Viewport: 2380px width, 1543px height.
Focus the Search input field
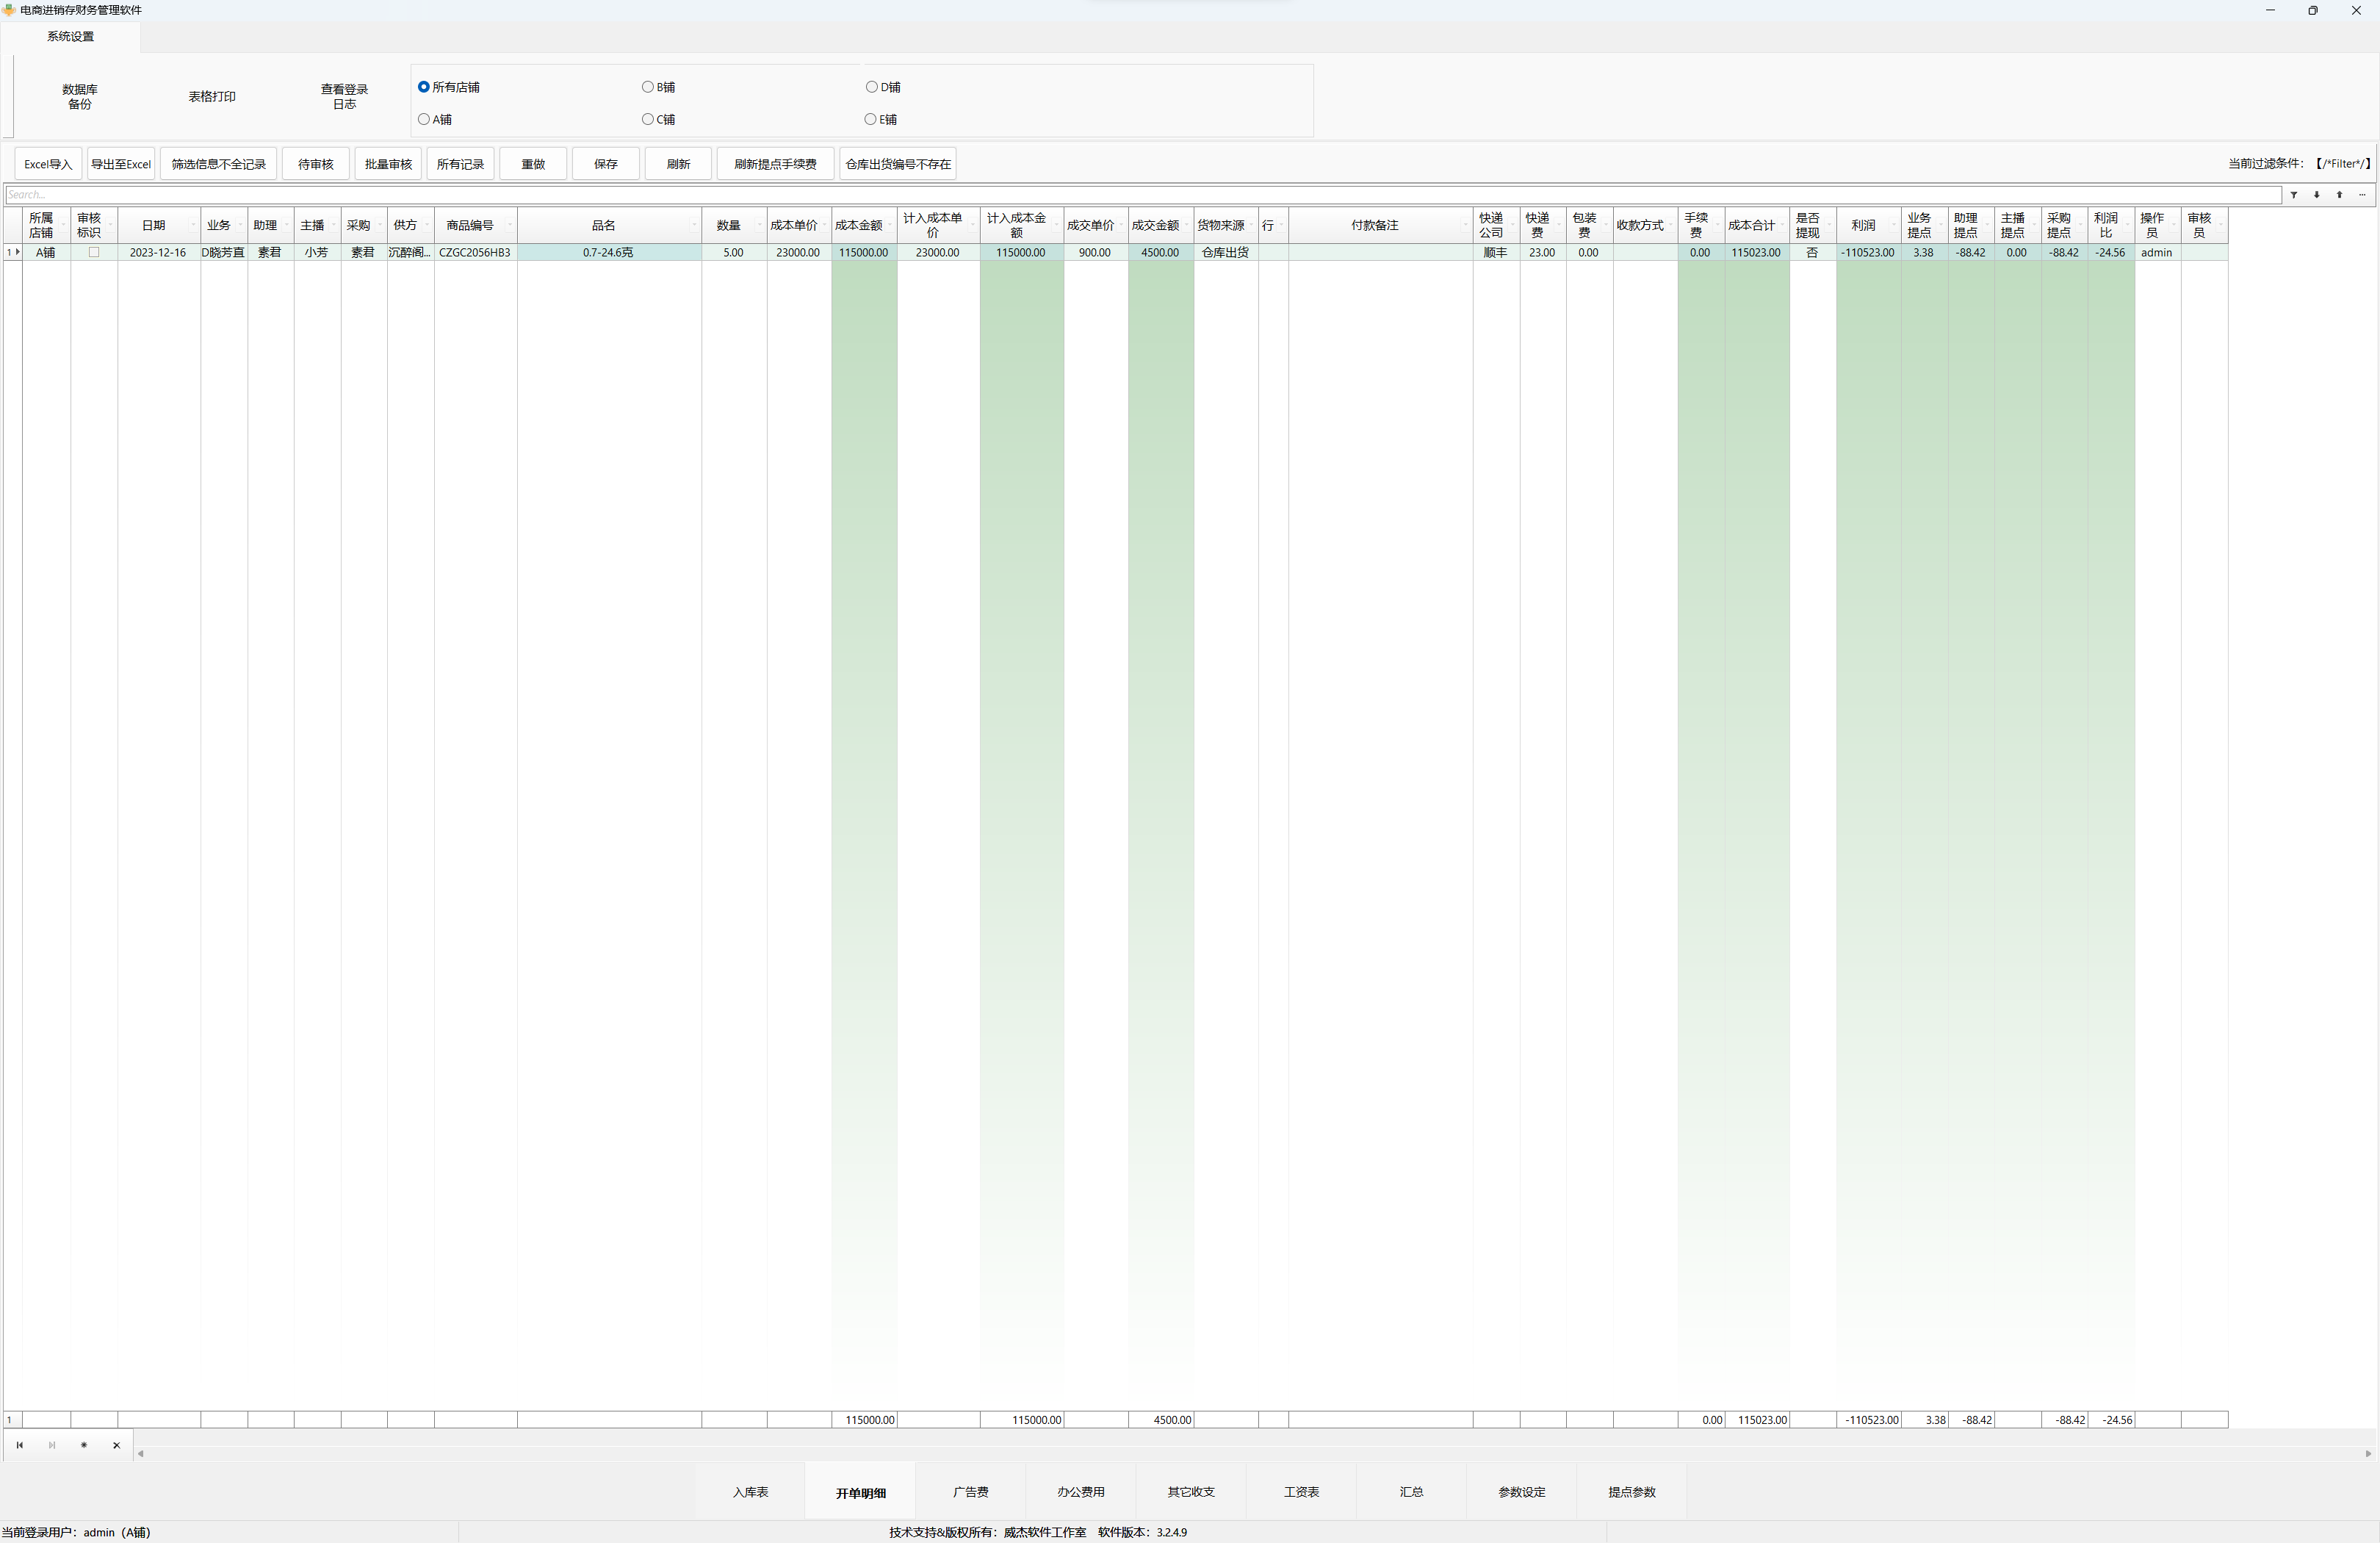click(x=1143, y=195)
